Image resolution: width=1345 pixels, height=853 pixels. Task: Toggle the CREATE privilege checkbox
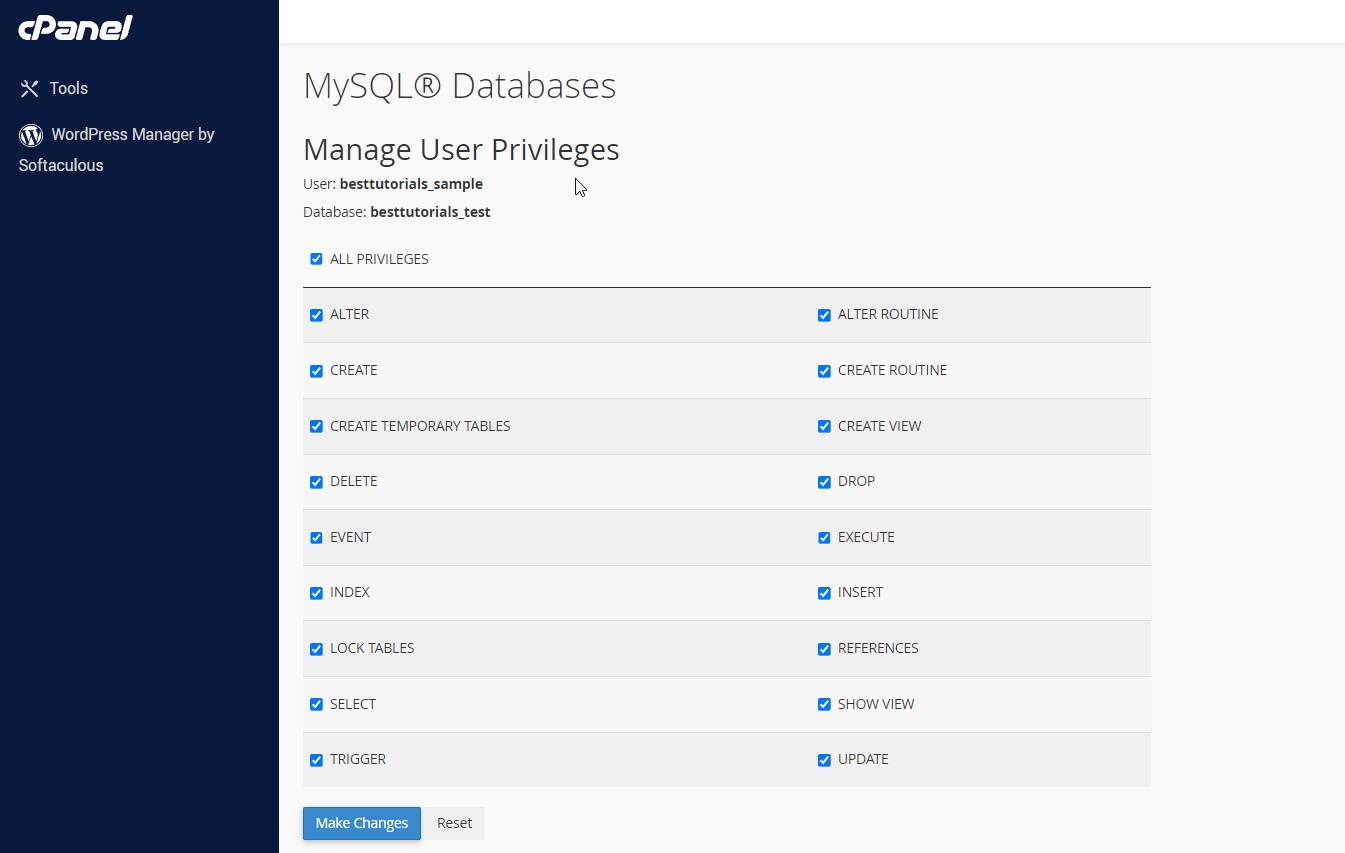[316, 371]
